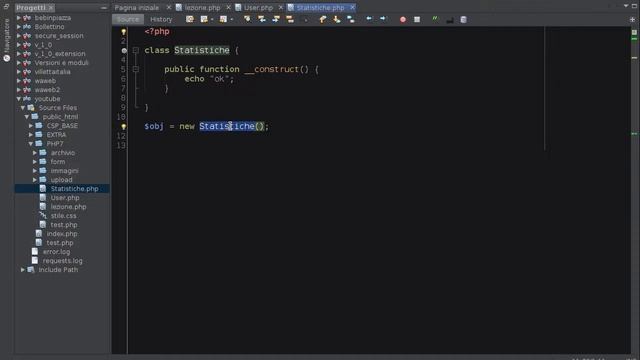
Task: Select the villettaitalia project
Action: pyautogui.click(x=52, y=71)
